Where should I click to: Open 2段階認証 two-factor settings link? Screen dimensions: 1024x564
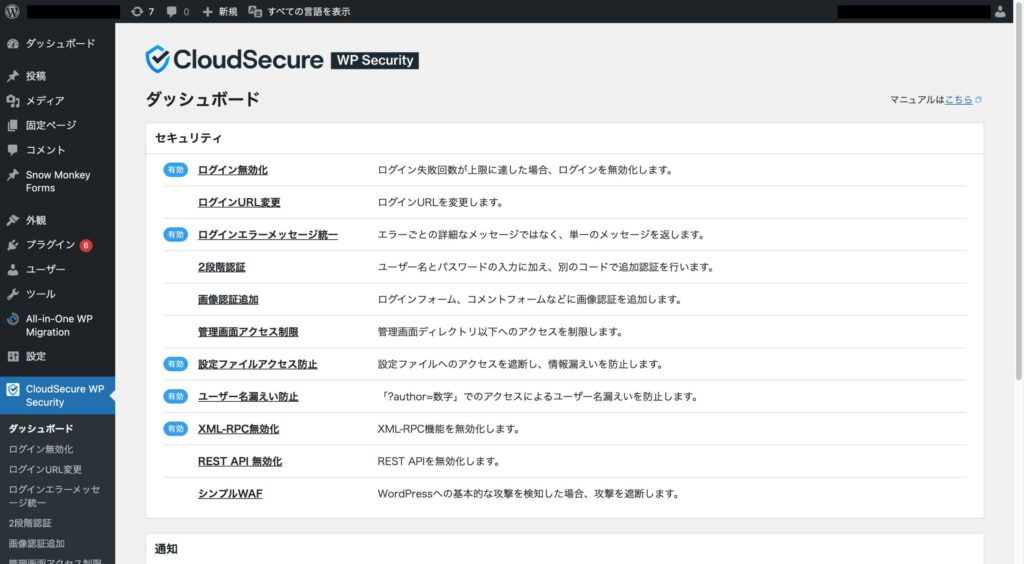[x=222, y=267]
